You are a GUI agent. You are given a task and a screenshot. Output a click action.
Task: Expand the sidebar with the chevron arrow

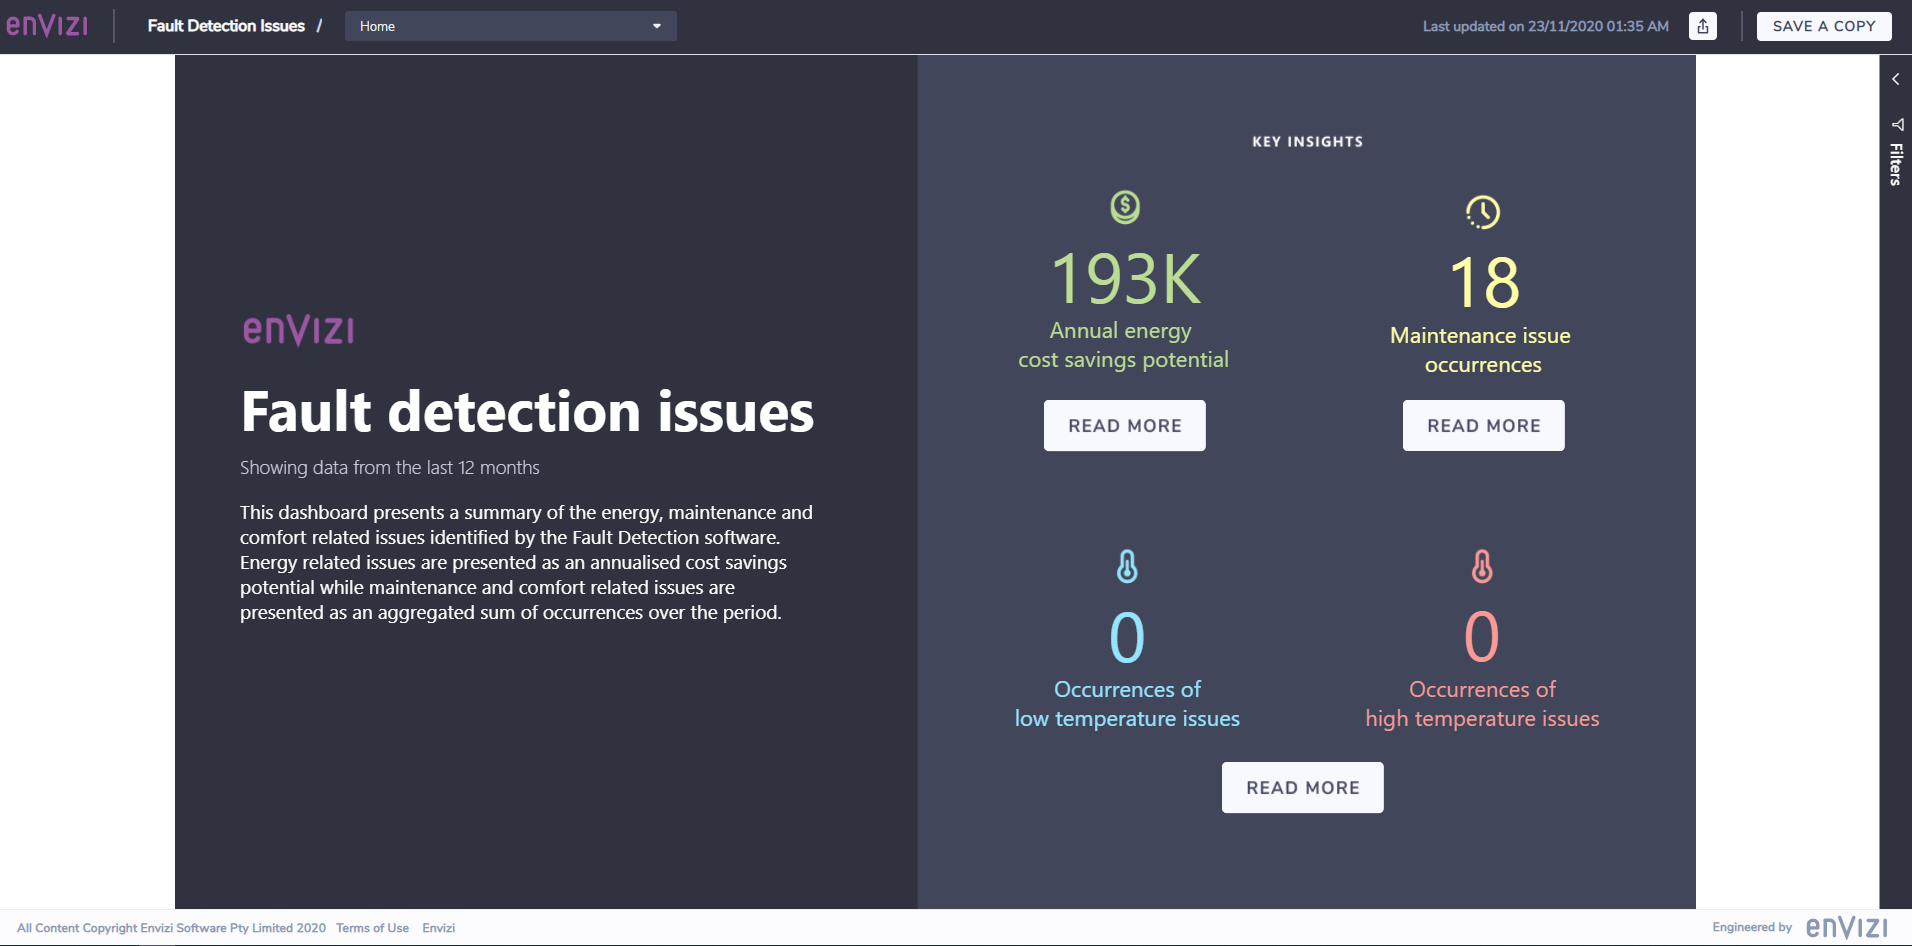[1895, 79]
